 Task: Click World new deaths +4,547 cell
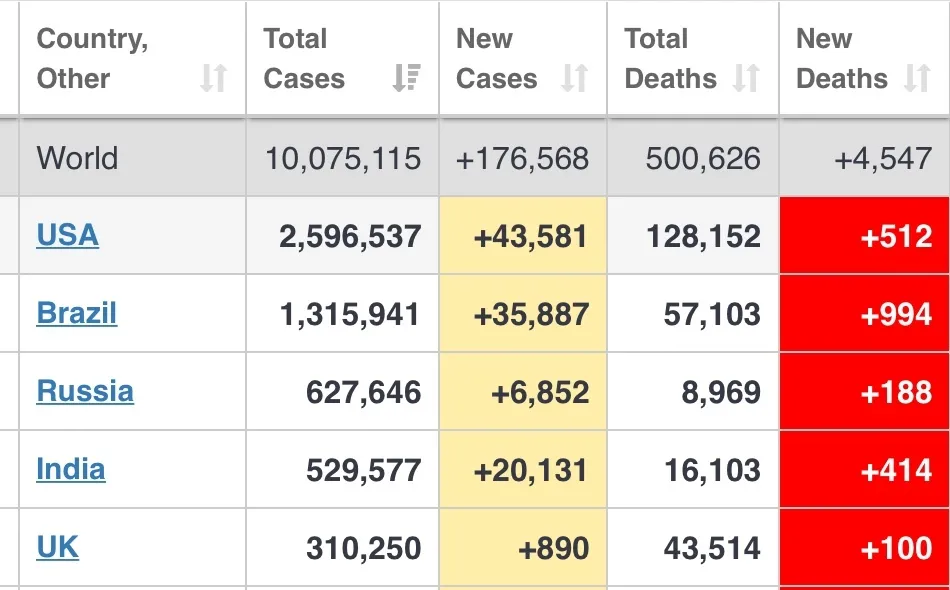tap(865, 158)
